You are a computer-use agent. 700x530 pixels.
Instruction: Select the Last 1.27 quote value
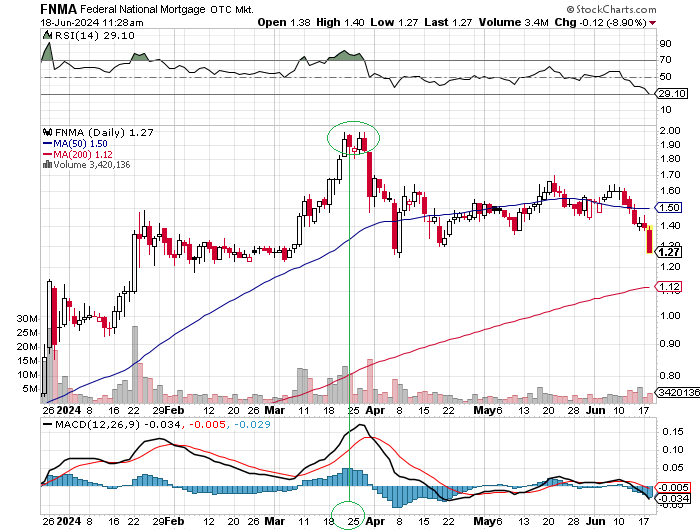coord(448,22)
